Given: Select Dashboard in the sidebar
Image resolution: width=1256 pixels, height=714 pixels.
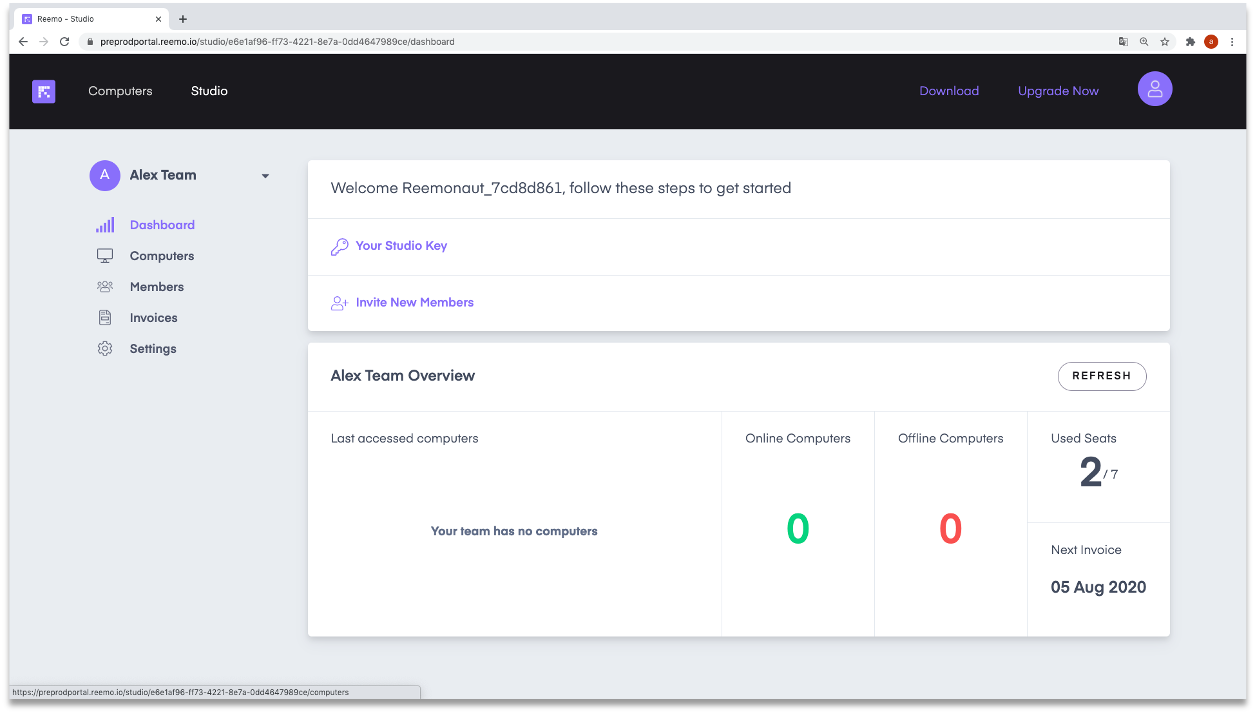Looking at the screenshot, I should tap(162, 225).
